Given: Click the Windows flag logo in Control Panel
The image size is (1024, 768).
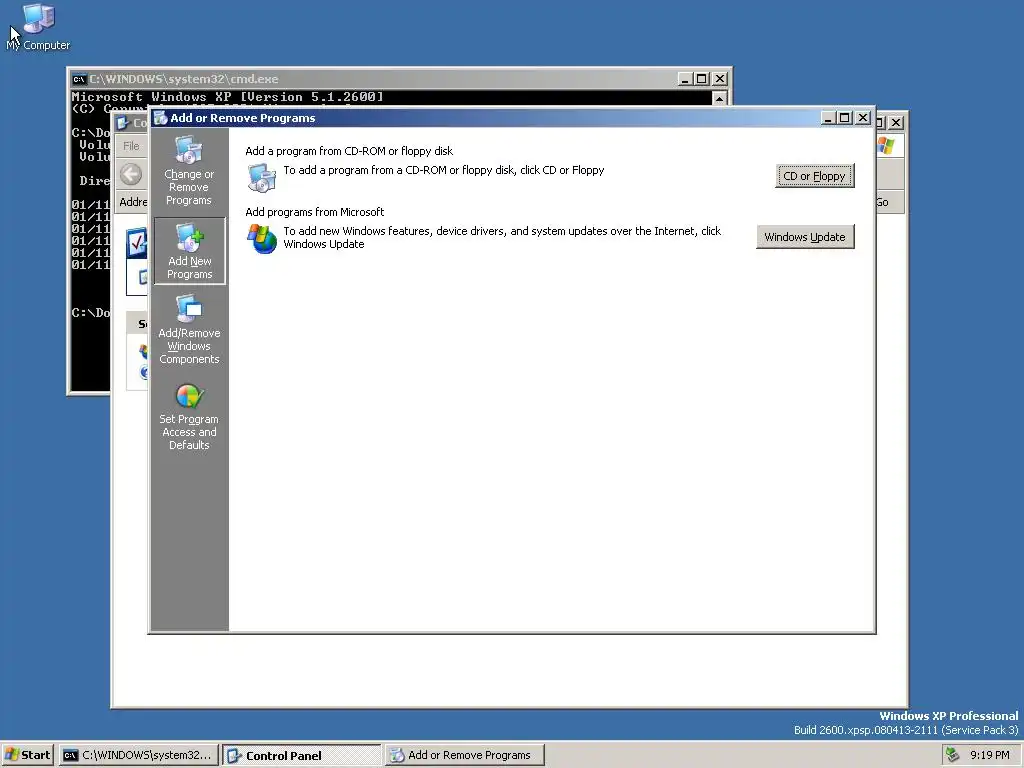Looking at the screenshot, I should [886, 146].
